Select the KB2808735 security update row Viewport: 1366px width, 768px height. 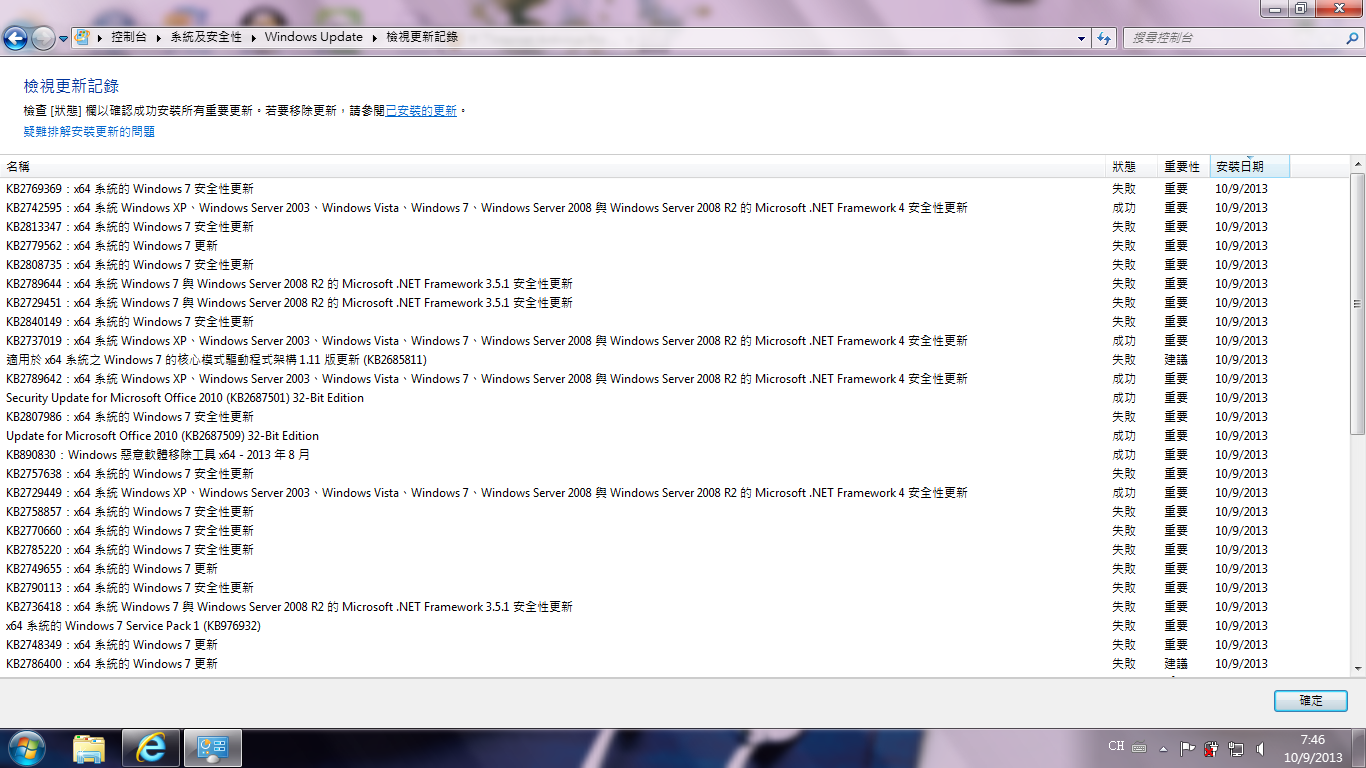[675, 264]
